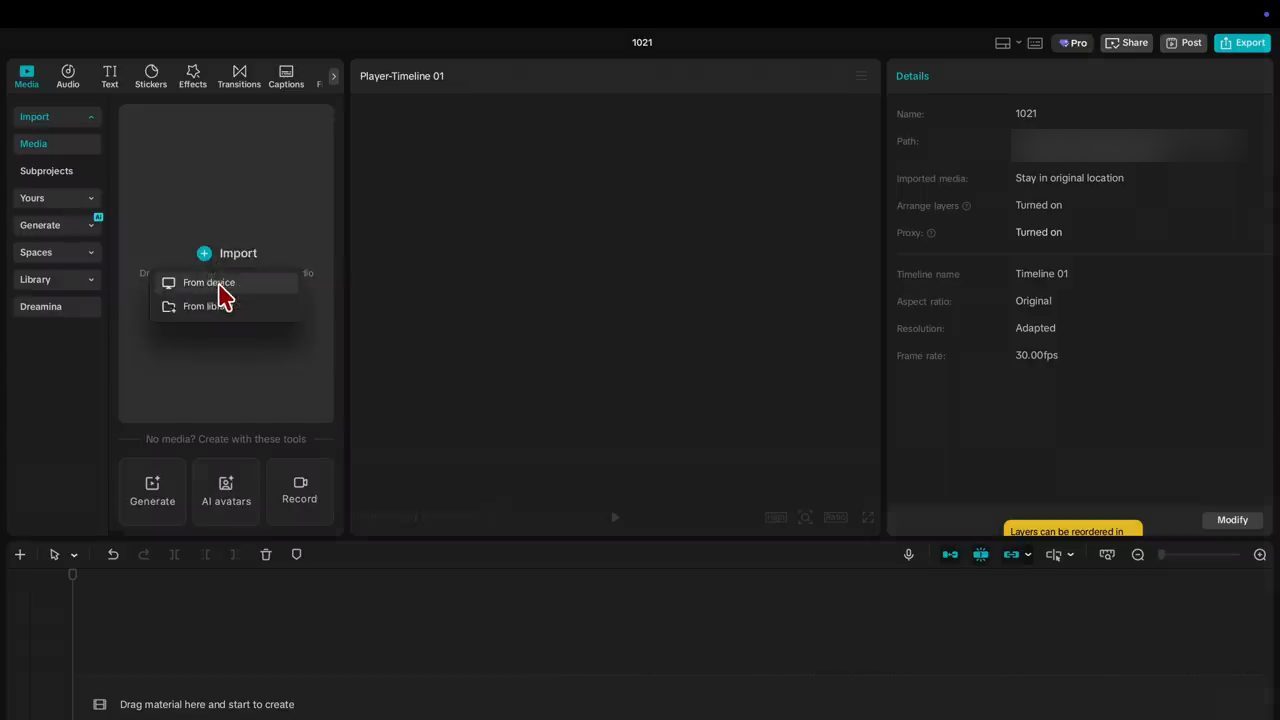Open the layout switcher icon
The height and width of the screenshot is (720, 1280).
click(1003, 43)
